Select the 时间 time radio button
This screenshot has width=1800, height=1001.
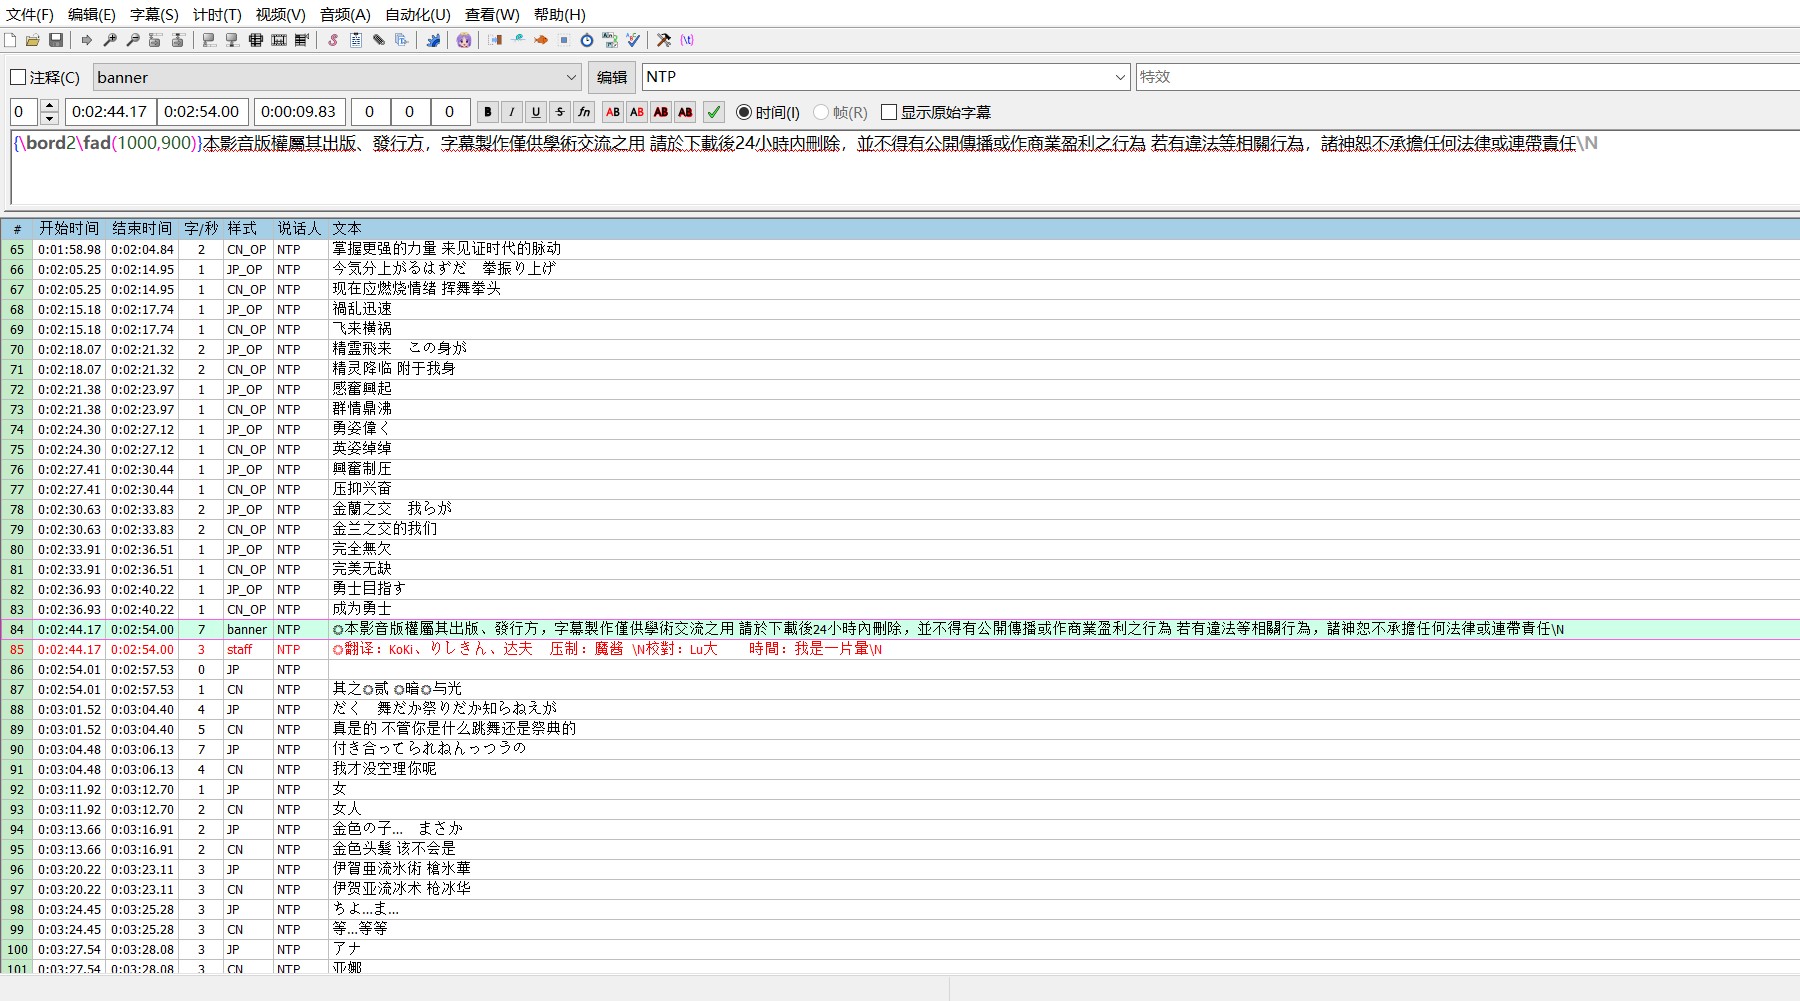click(x=767, y=112)
